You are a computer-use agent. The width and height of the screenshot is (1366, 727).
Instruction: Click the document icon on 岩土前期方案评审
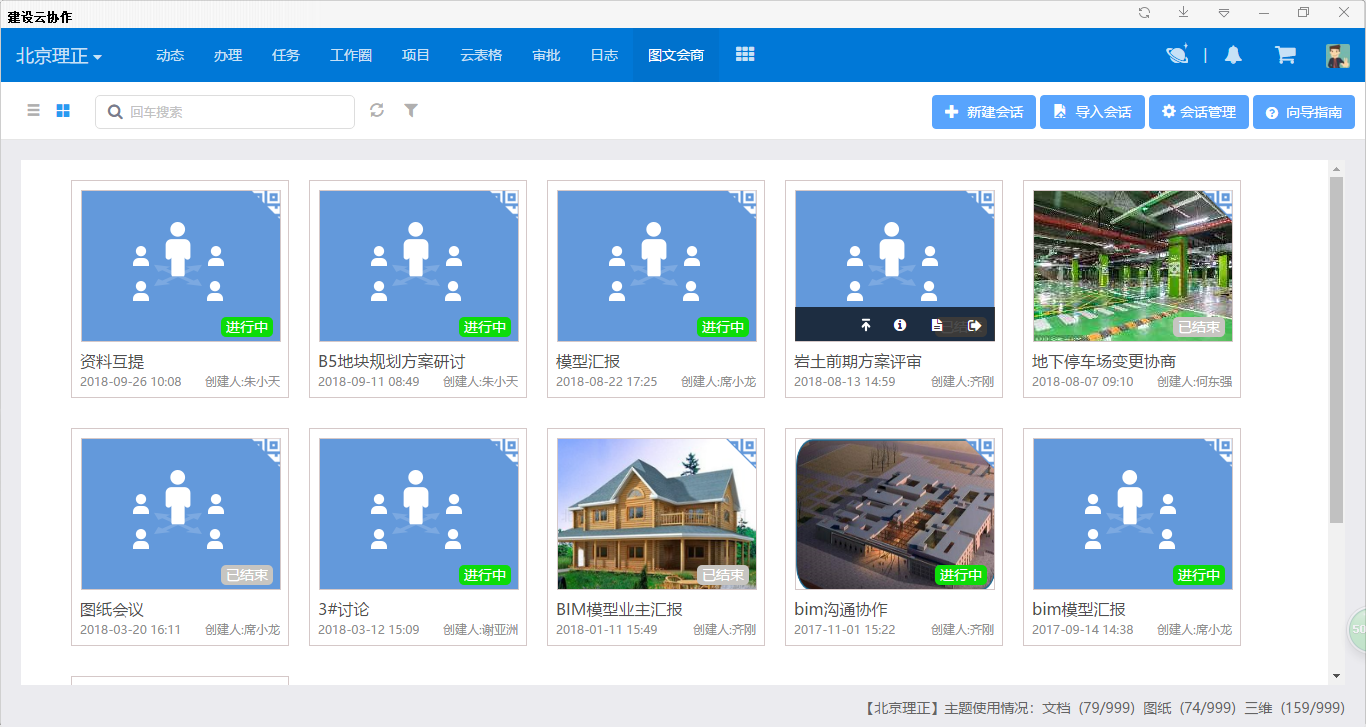click(937, 325)
